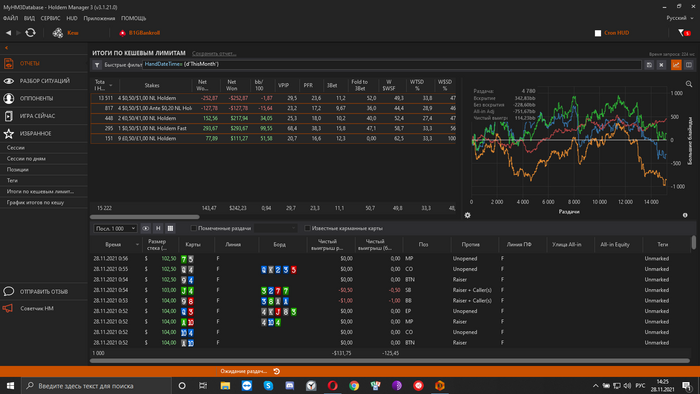This screenshot has width=700, height=394.
Task: Open the Приложения menu
Action: tap(99, 18)
